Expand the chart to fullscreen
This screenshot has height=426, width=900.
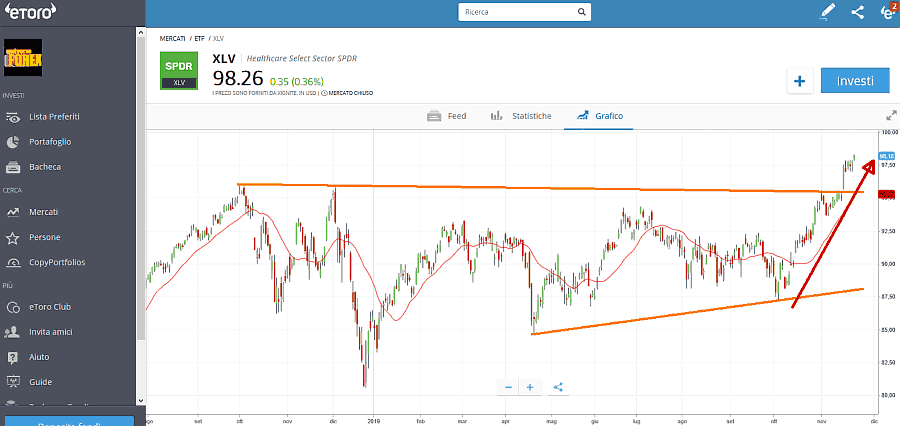(891, 116)
